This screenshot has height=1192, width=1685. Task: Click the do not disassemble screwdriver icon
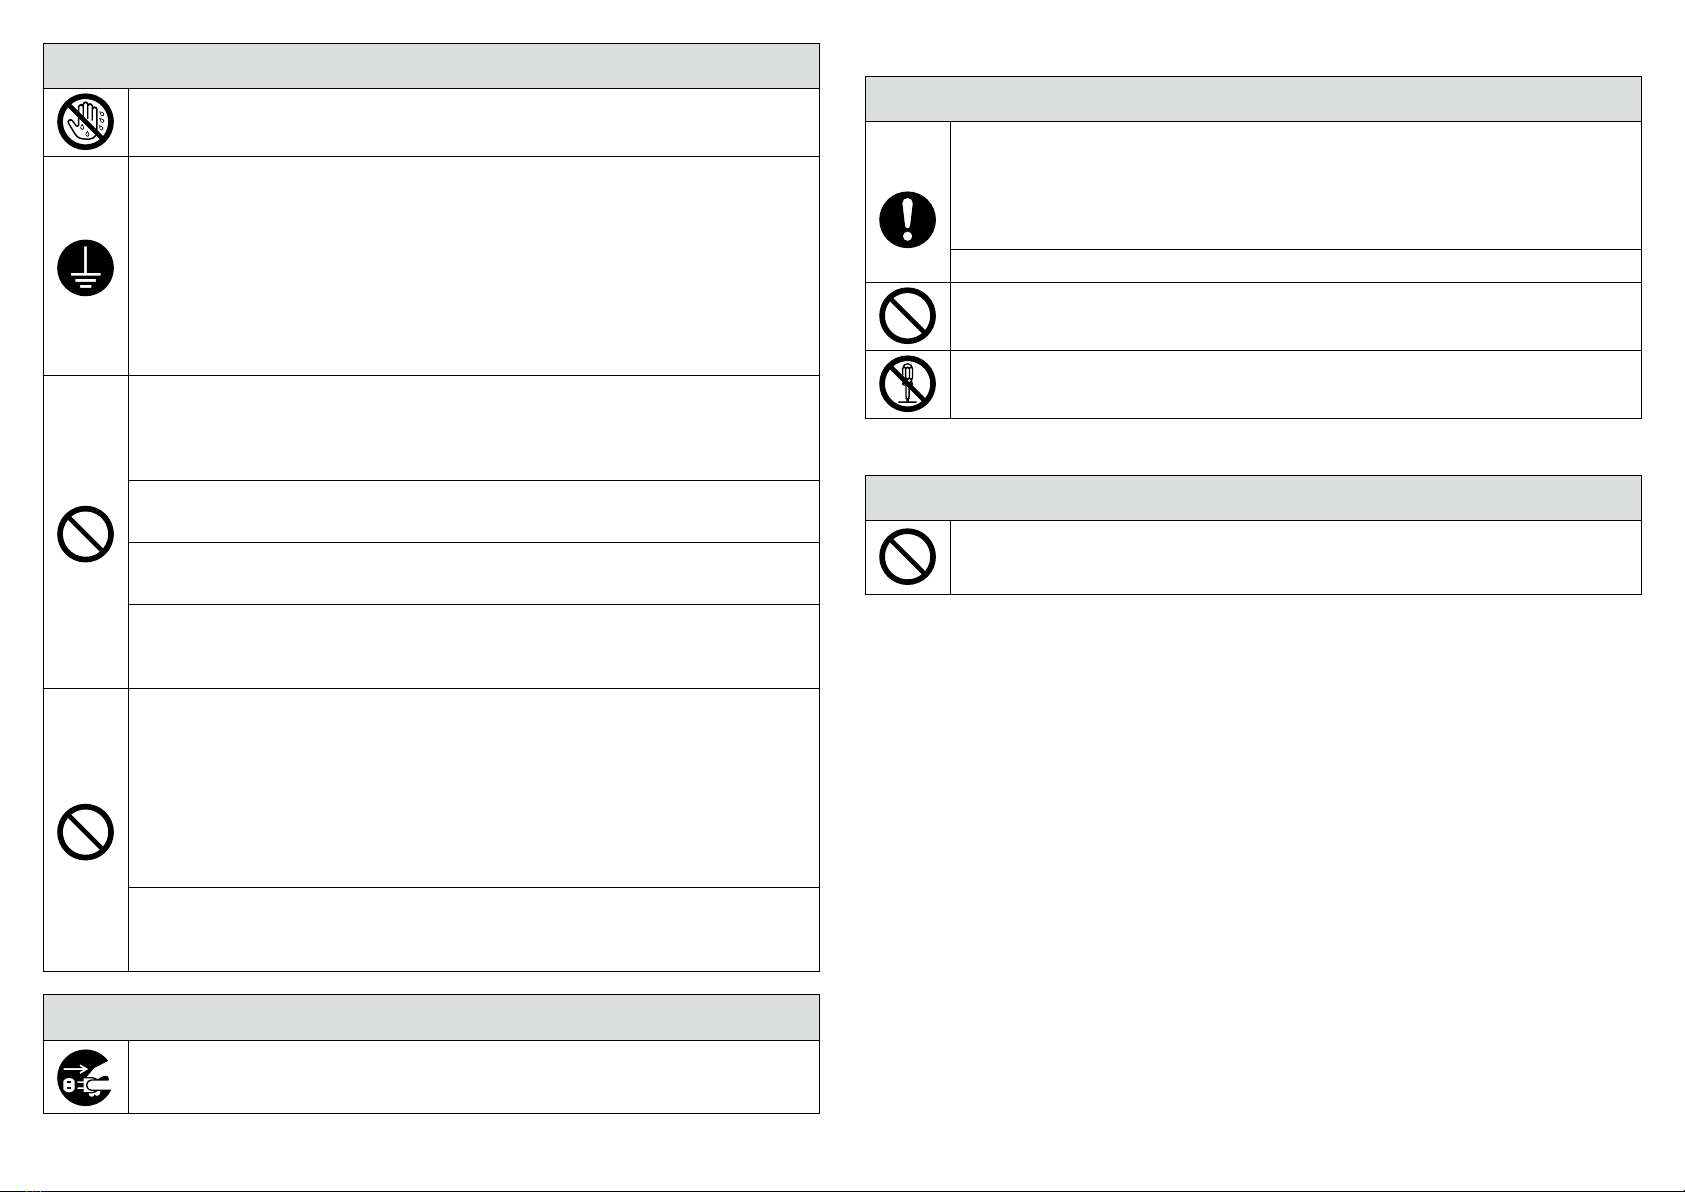(907, 384)
